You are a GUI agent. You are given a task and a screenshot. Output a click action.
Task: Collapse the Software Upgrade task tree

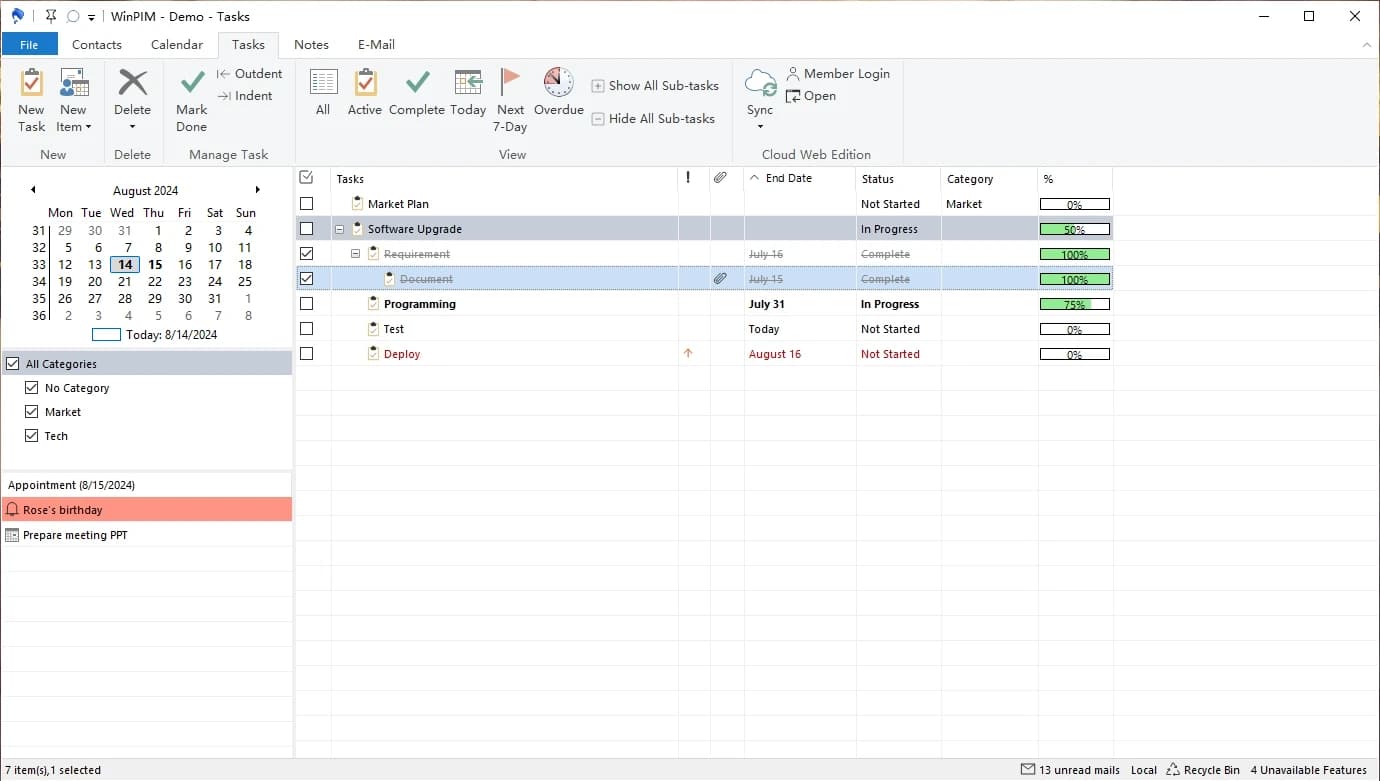(x=339, y=229)
